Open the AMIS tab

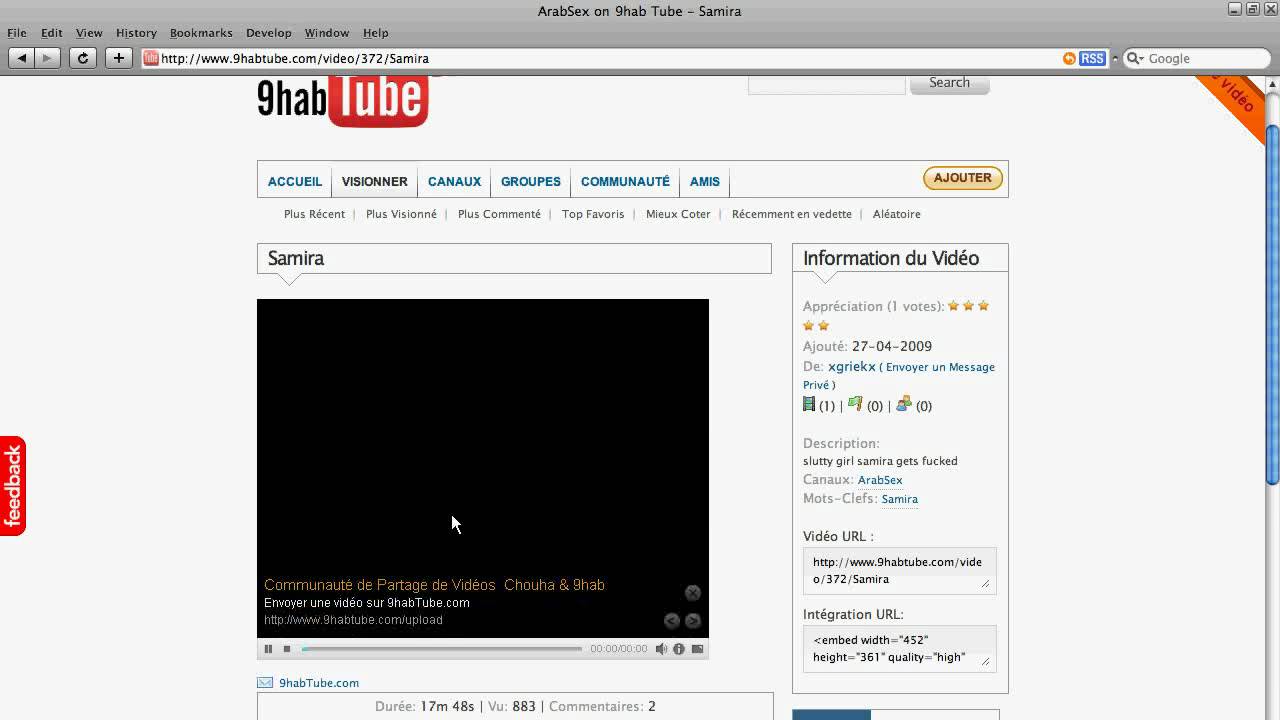coord(705,181)
